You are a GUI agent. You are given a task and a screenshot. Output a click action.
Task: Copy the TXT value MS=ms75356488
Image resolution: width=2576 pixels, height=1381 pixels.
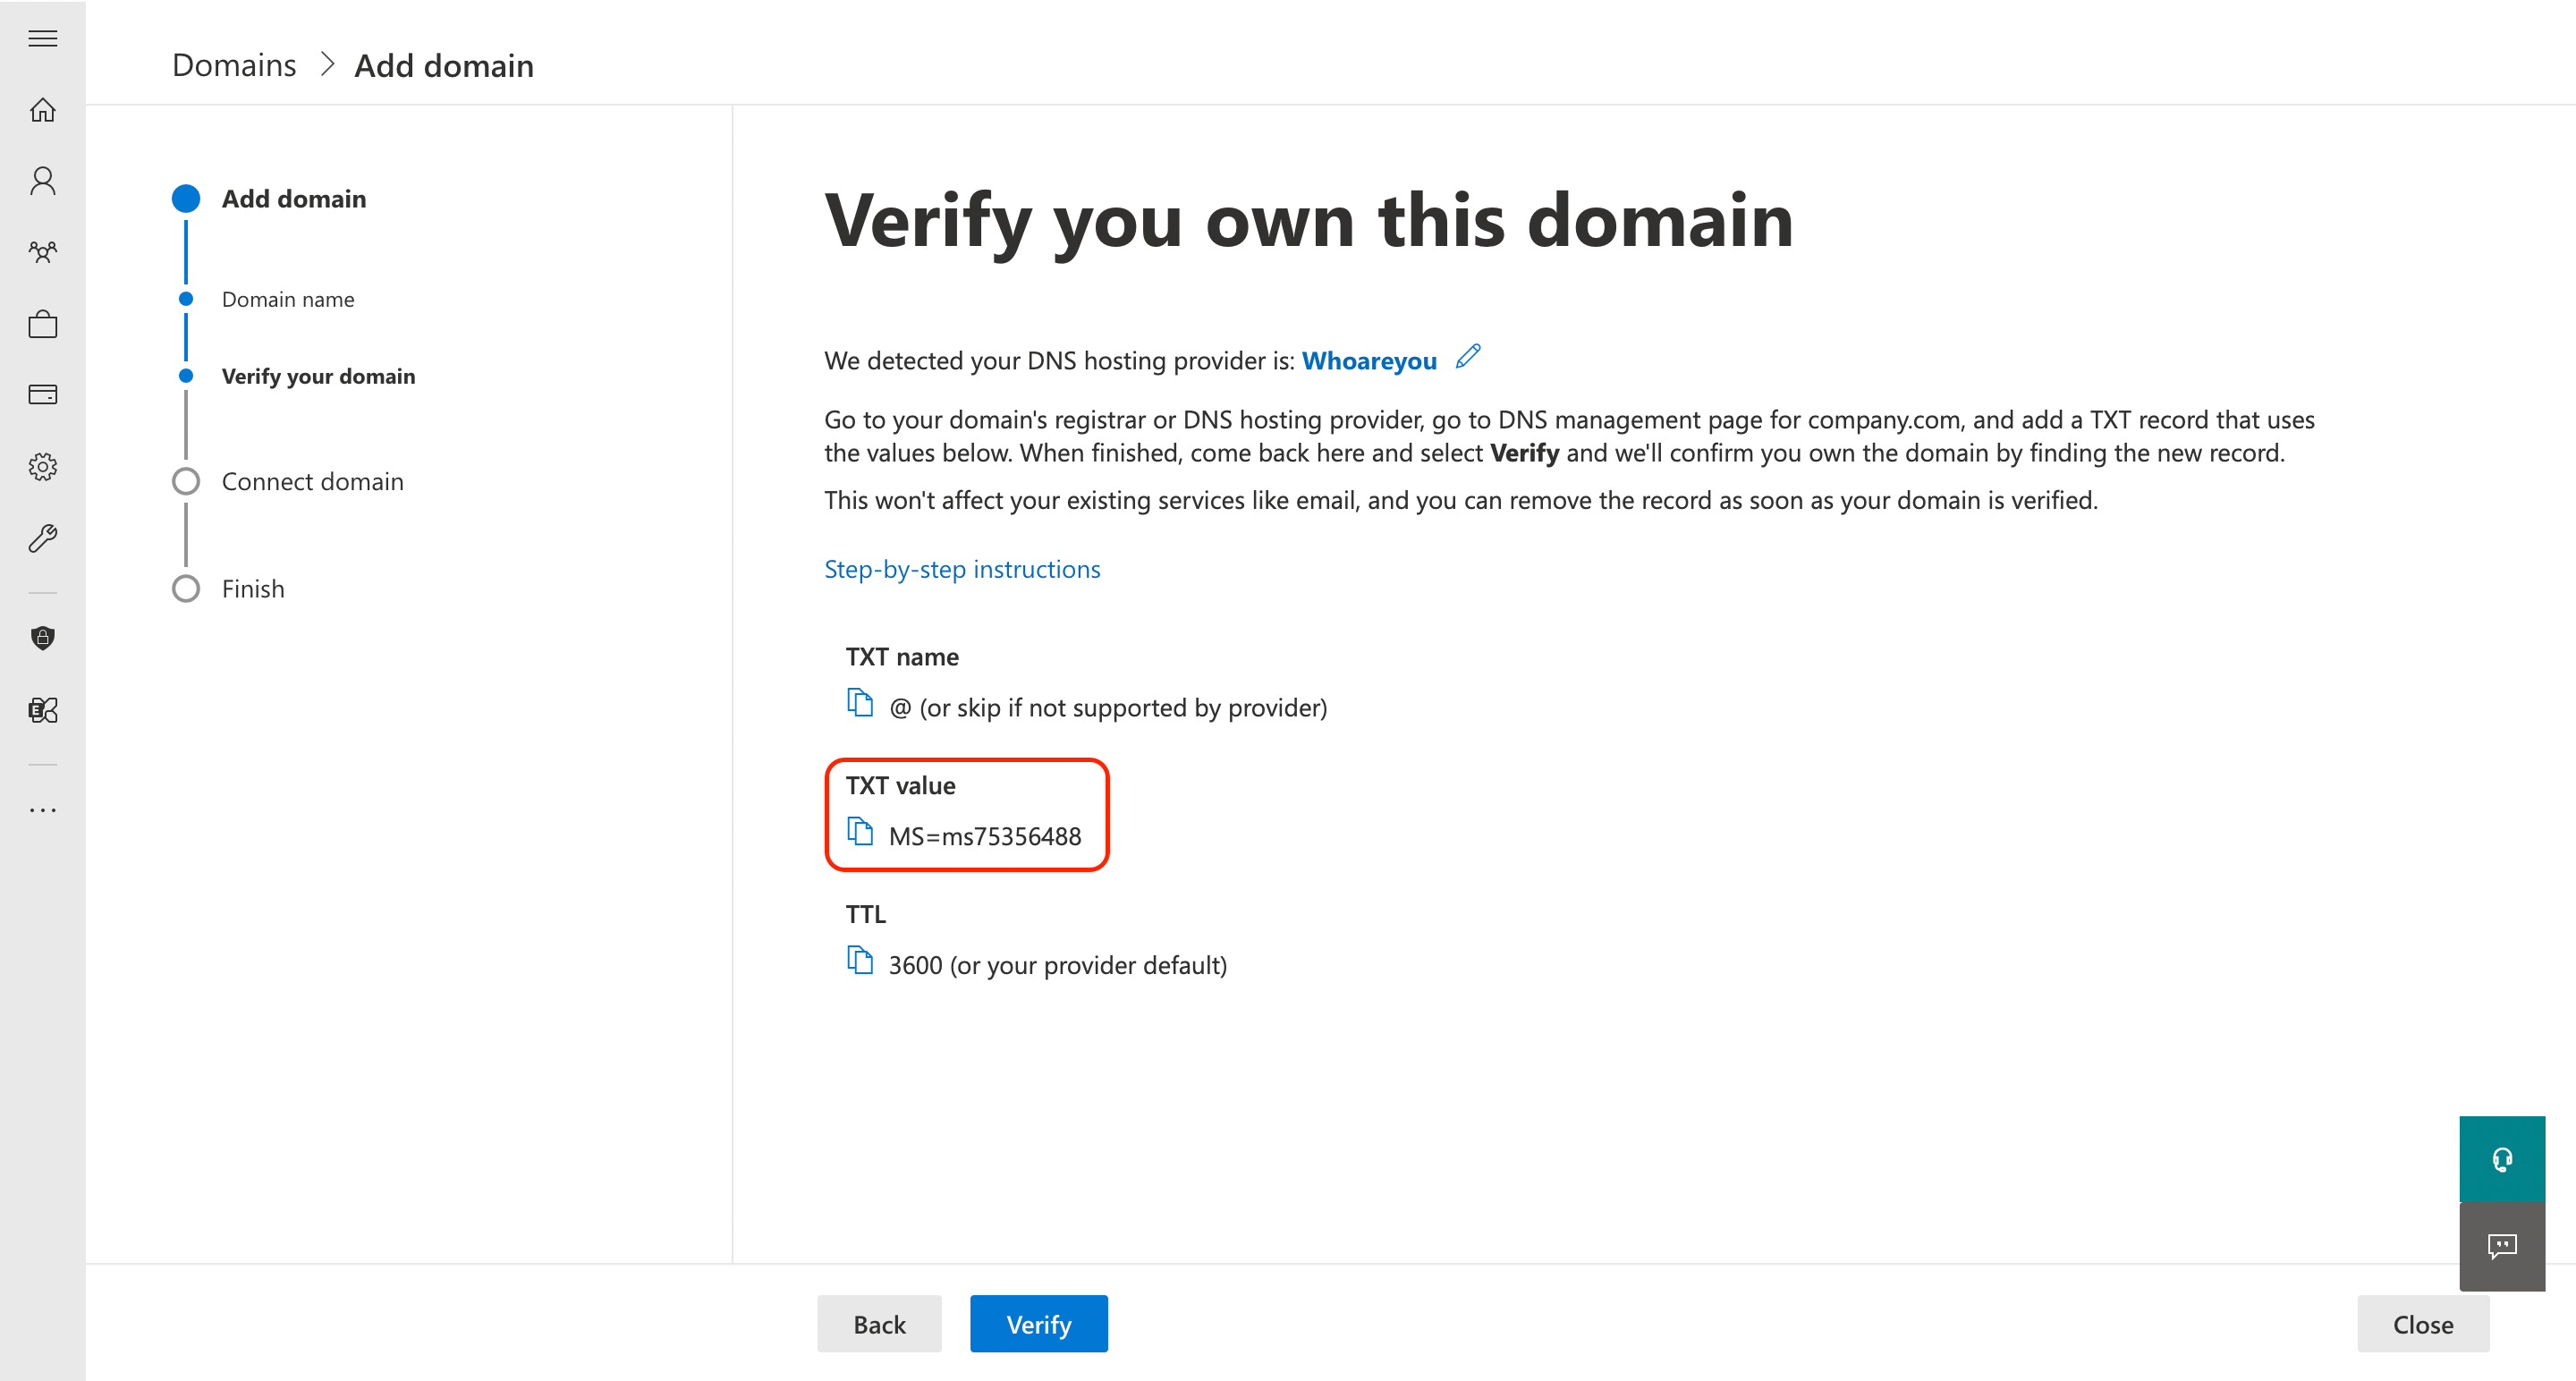[859, 832]
